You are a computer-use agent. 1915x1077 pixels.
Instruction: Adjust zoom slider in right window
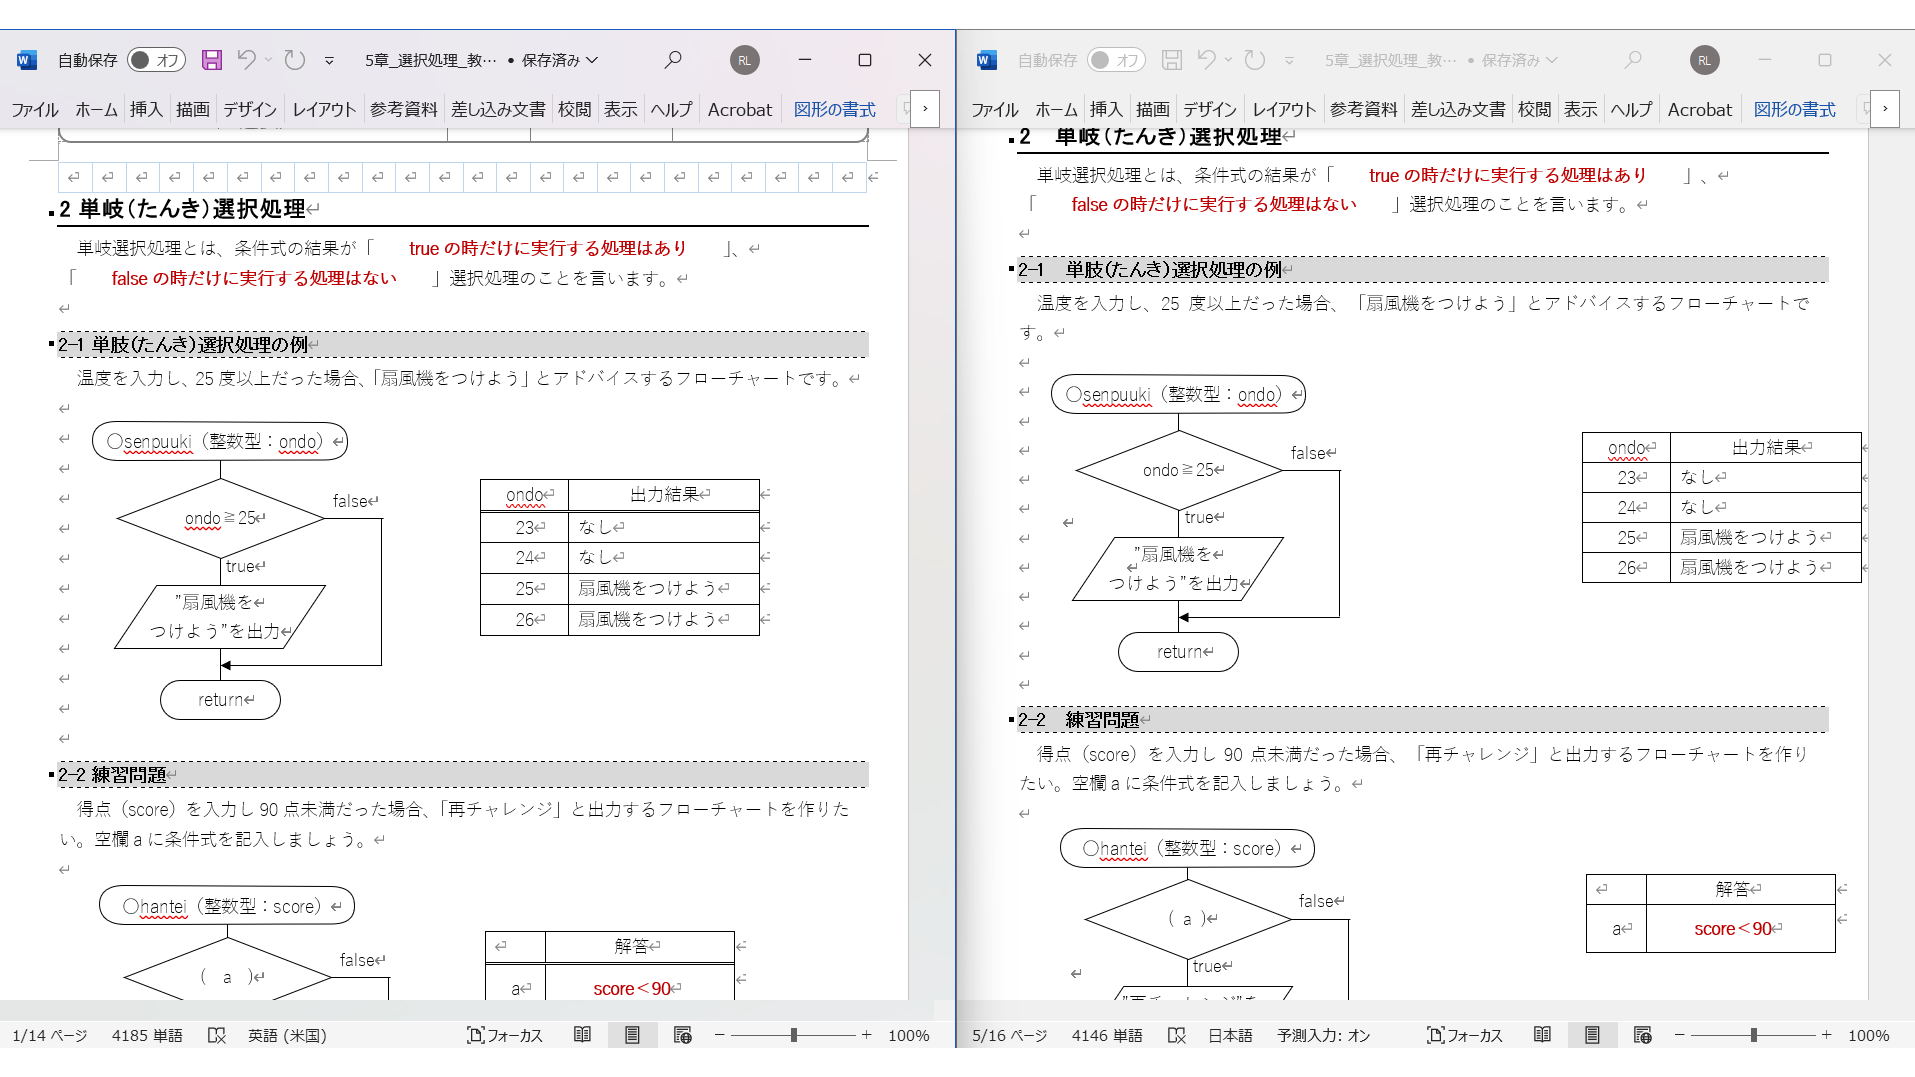point(1754,1035)
